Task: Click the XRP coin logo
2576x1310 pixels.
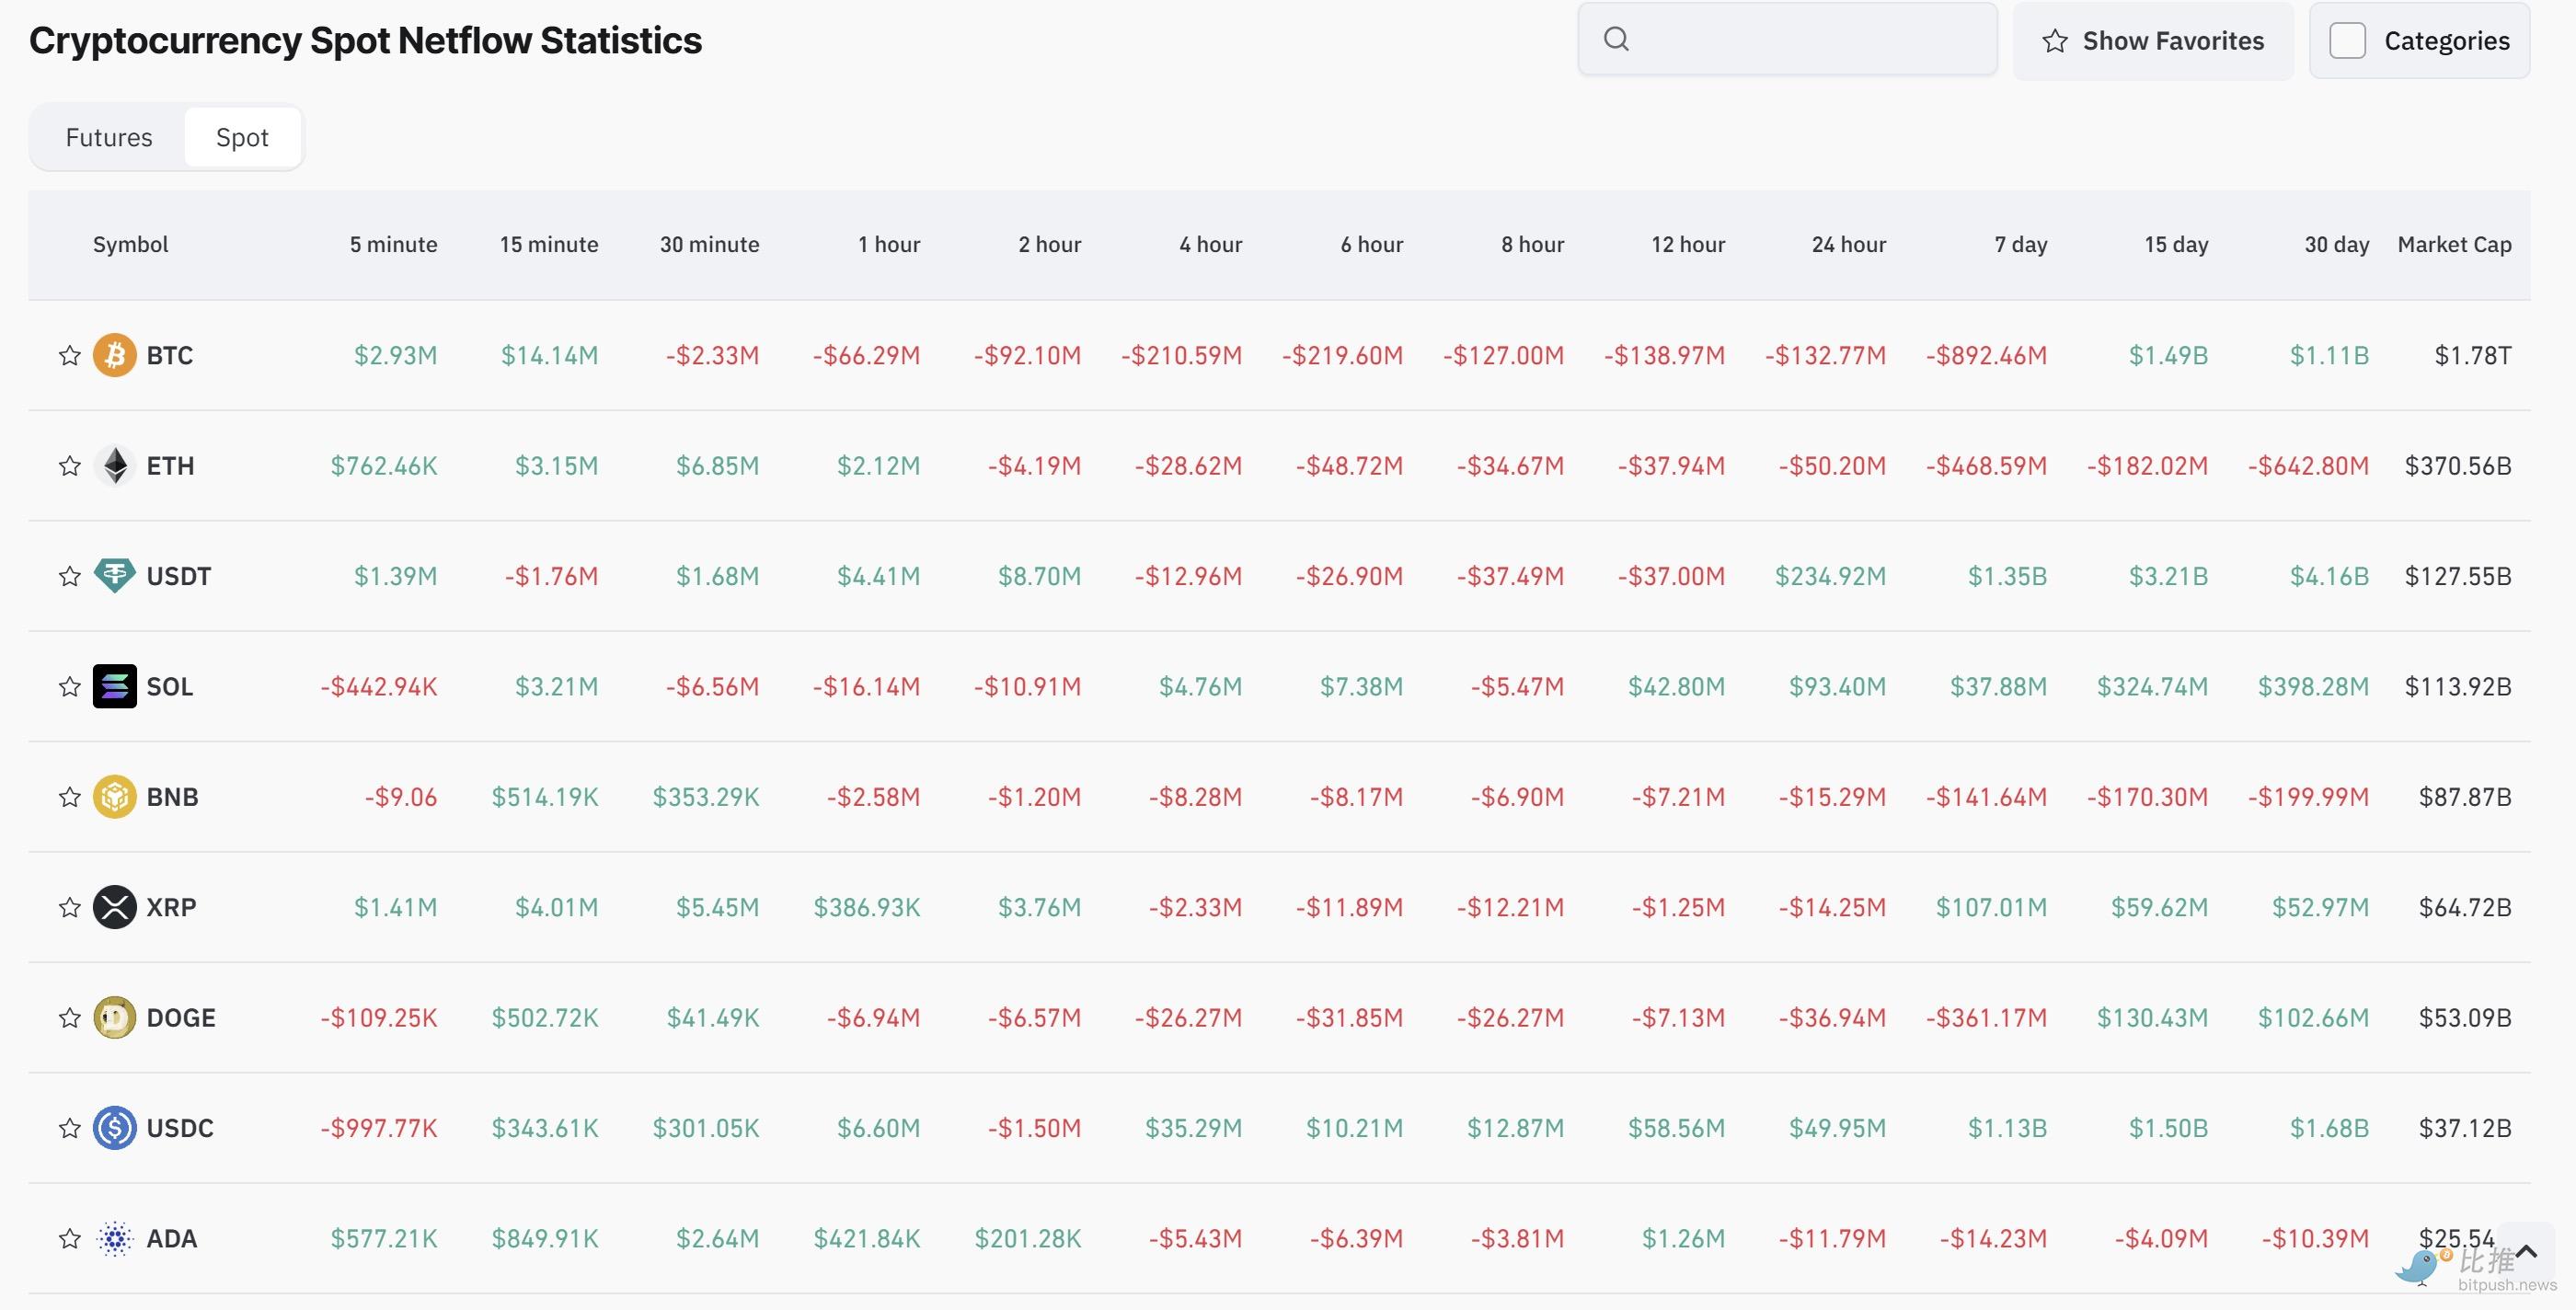Action: click(115, 907)
